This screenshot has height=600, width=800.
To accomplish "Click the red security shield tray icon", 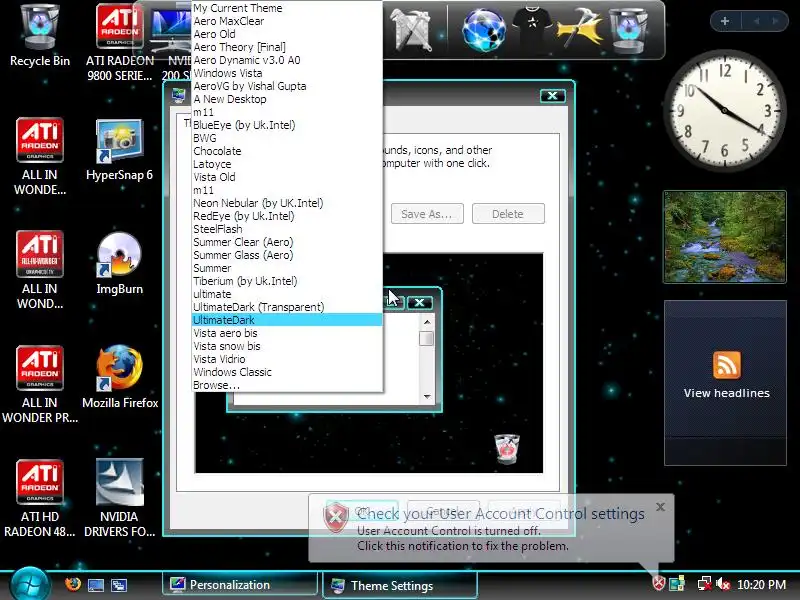I will click(659, 583).
